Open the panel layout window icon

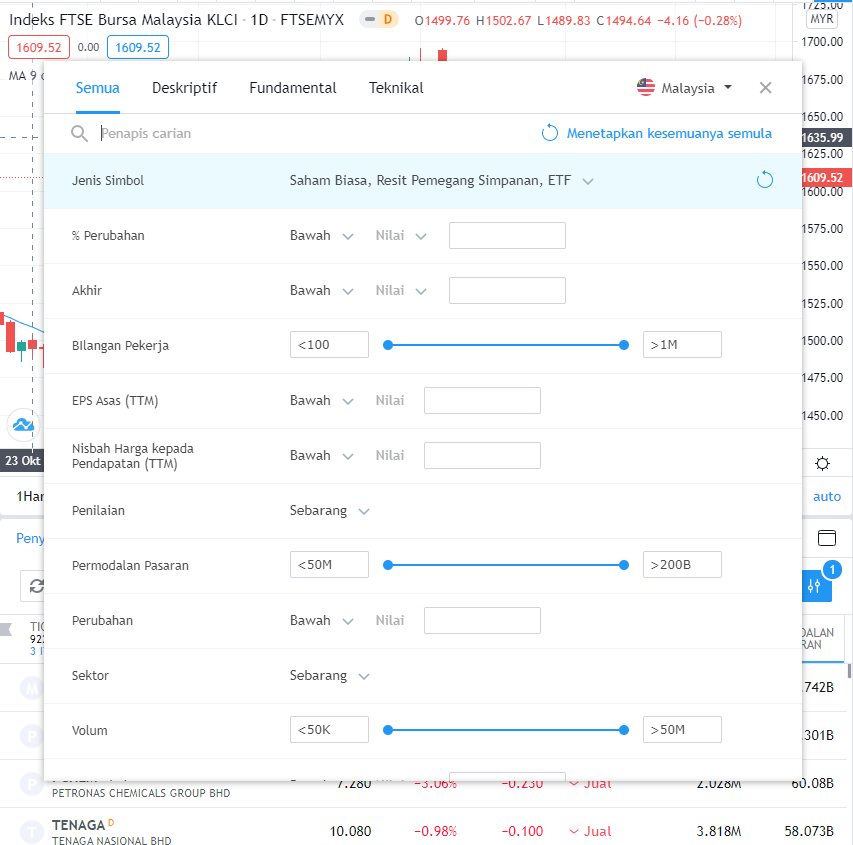coord(826,538)
